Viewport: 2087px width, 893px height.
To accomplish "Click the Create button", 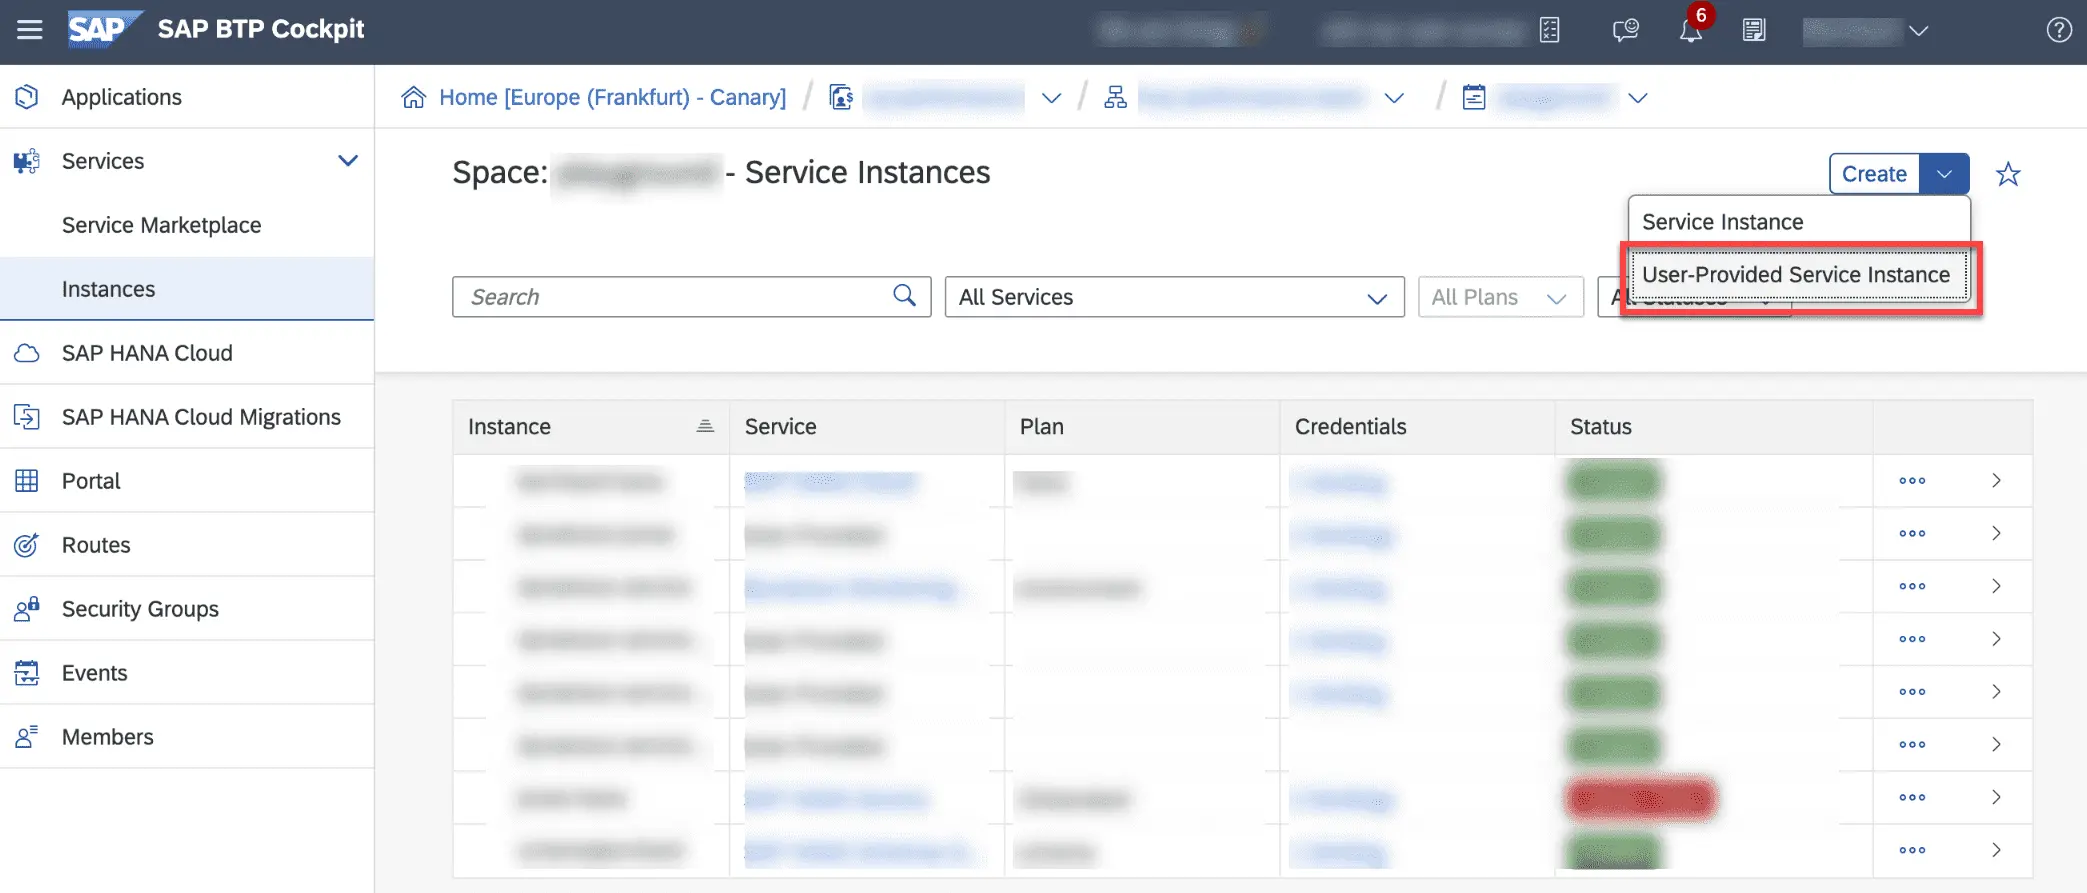I will click(x=1873, y=174).
